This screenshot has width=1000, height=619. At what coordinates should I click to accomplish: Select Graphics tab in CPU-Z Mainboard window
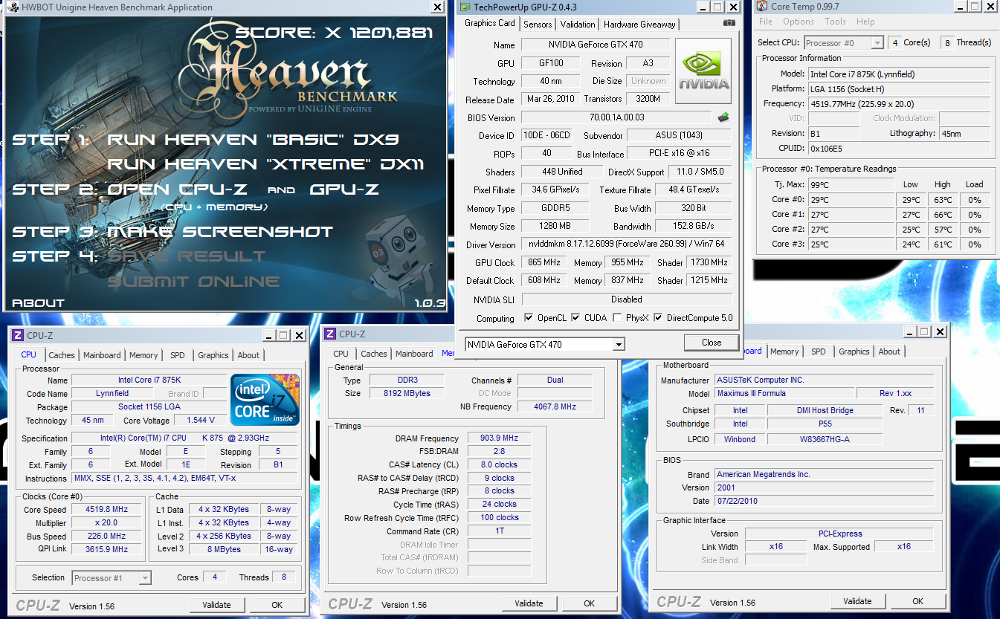(x=853, y=351)
